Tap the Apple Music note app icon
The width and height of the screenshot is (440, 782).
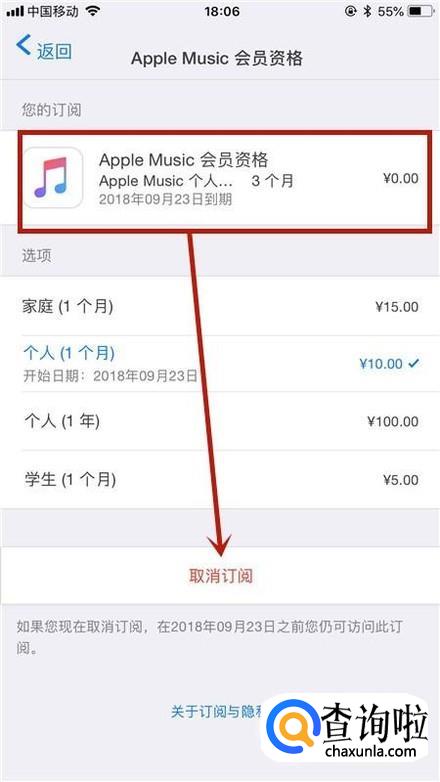click(53, 178)
